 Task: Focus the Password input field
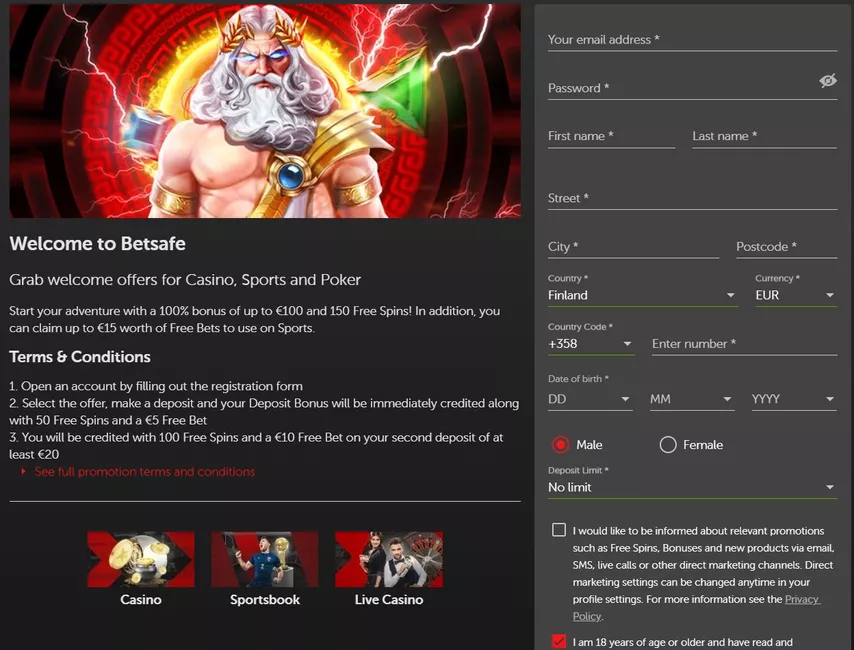[x=692, y=88]
